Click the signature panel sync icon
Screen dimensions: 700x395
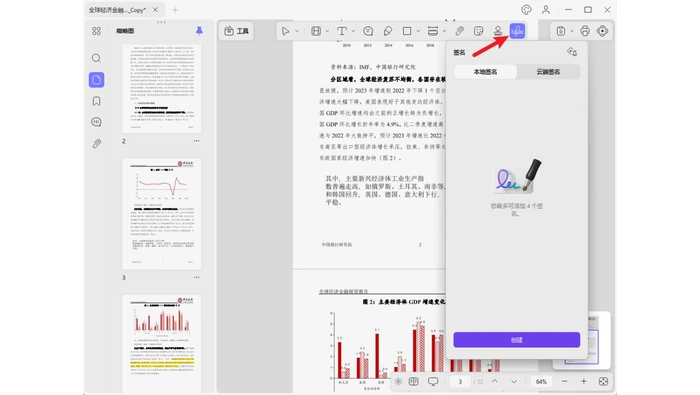[x=572, y=52]
